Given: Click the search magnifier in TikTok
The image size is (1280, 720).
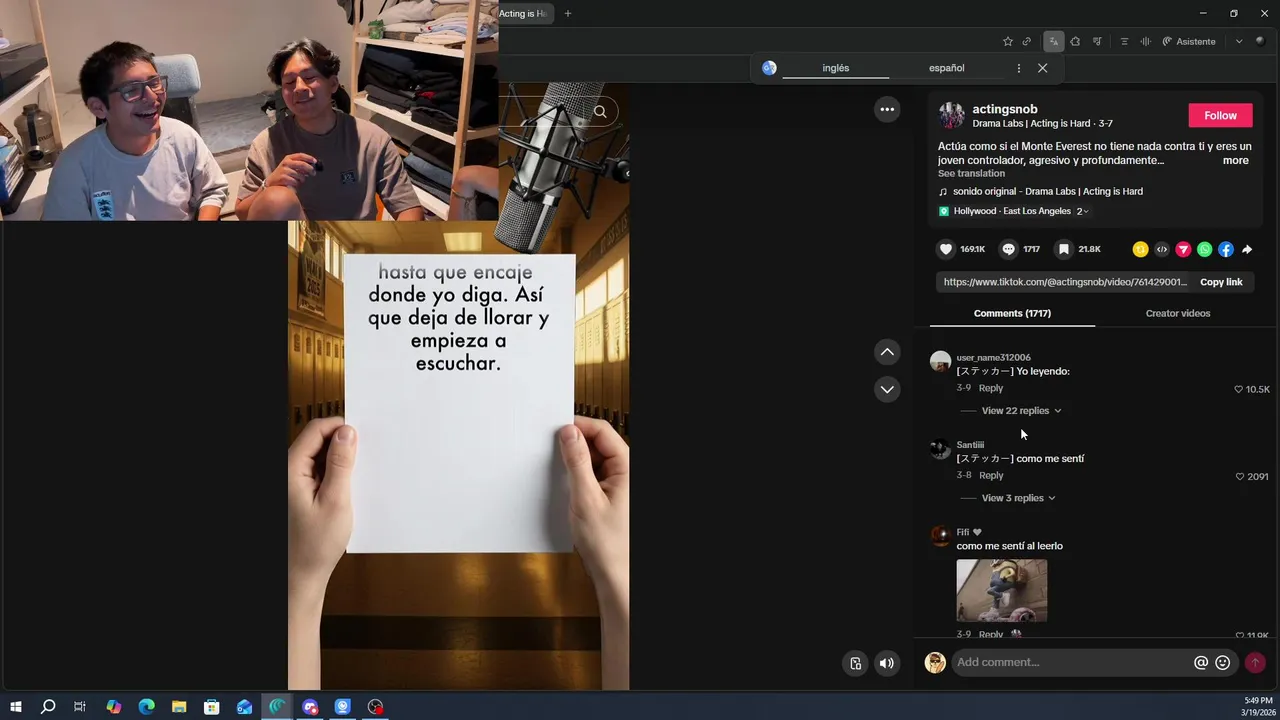Looking at the screenshot, I should point(600,111).
